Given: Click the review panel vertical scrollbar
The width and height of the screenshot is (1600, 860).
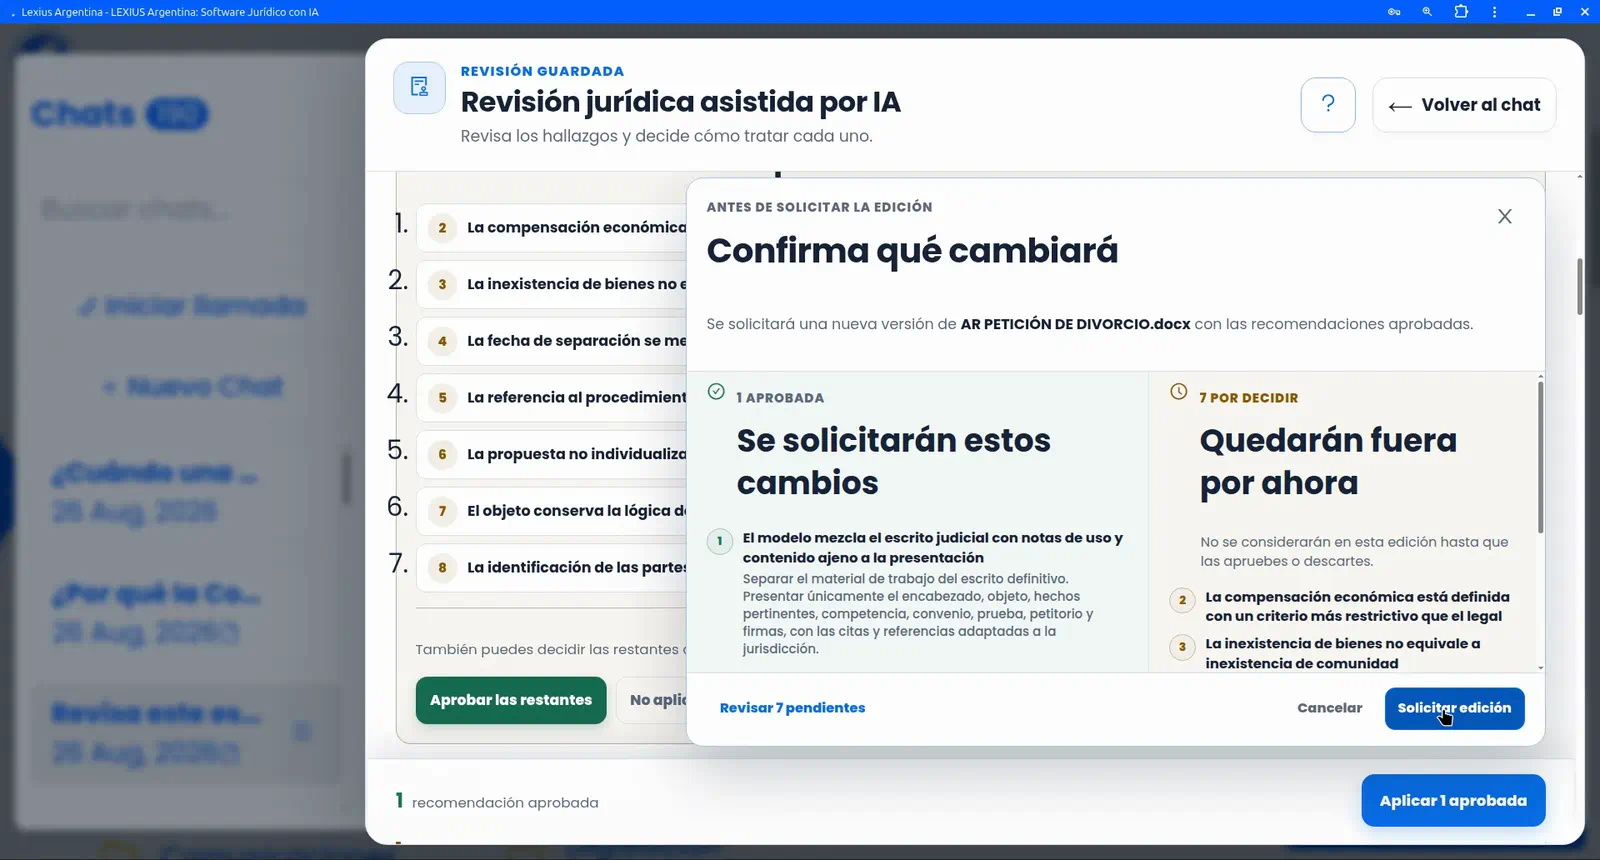Looking at the screenshot, I should [x=1579, y=287].
